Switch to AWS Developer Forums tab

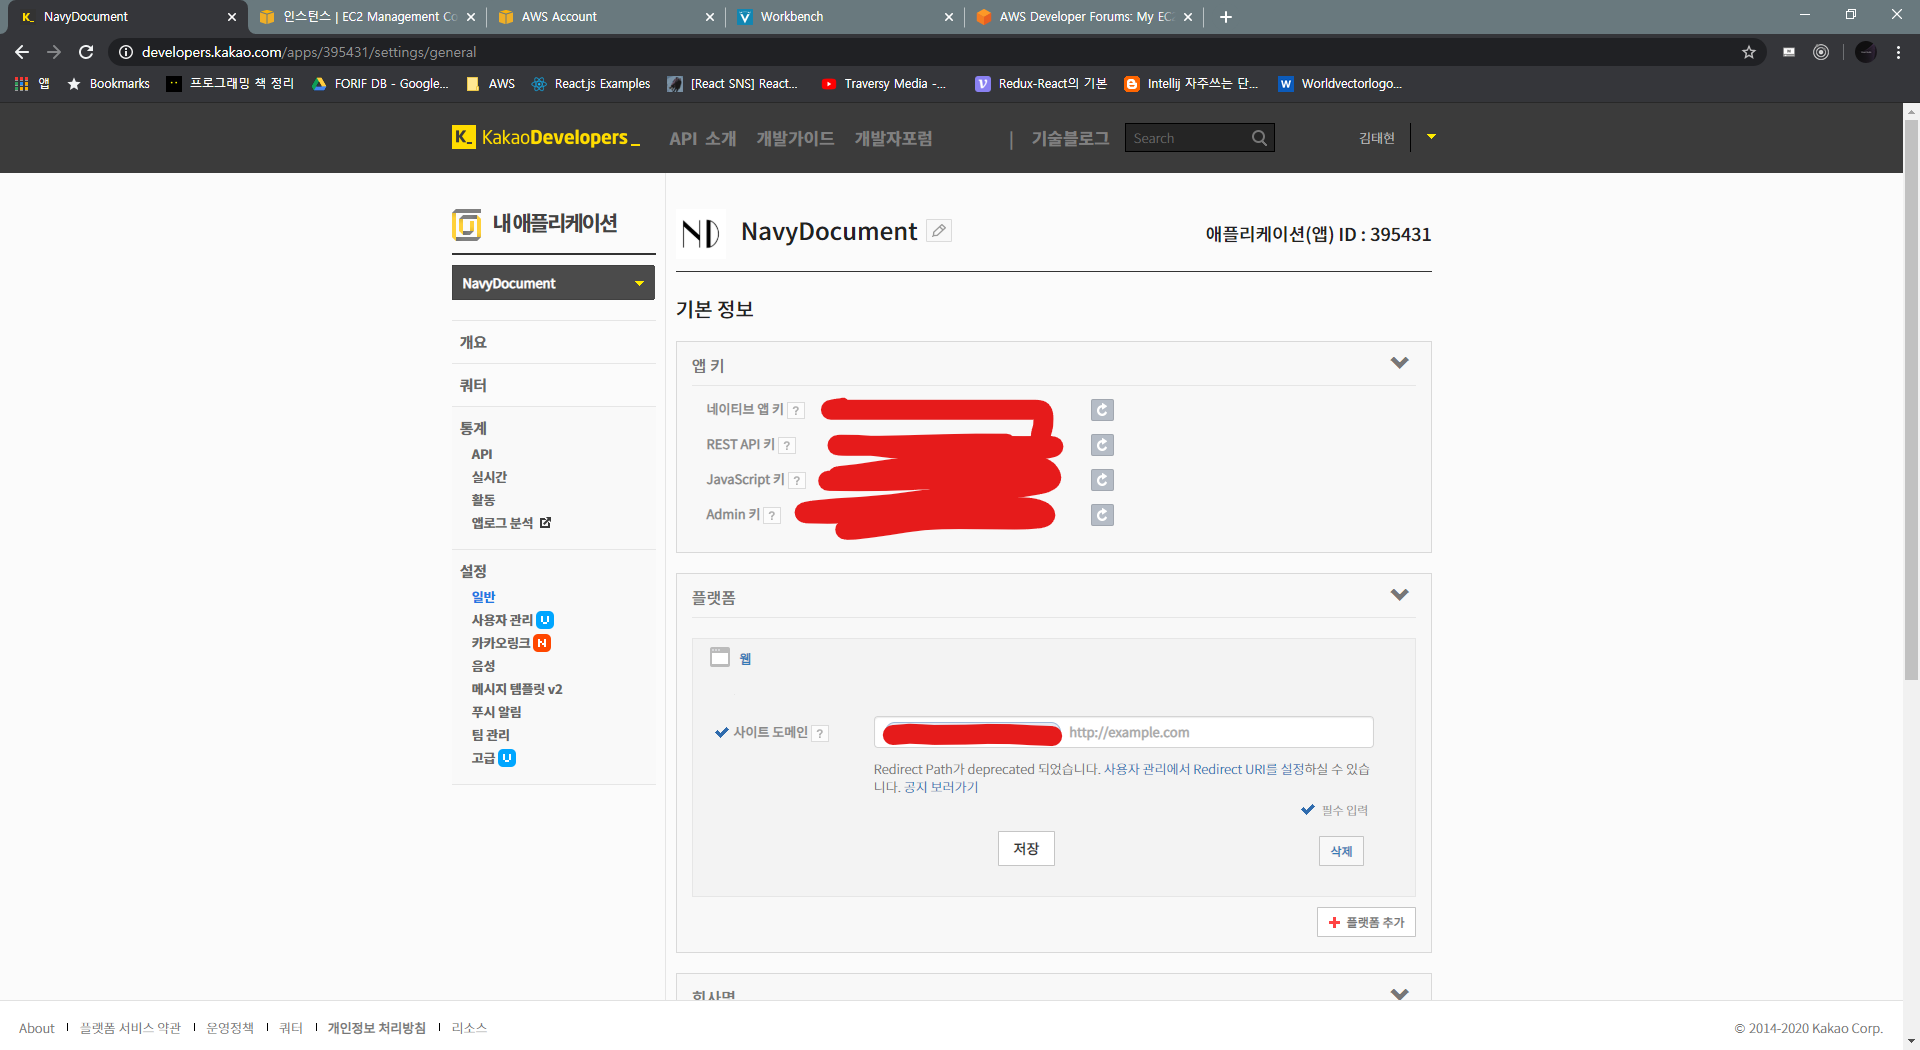coord(1084,17)
